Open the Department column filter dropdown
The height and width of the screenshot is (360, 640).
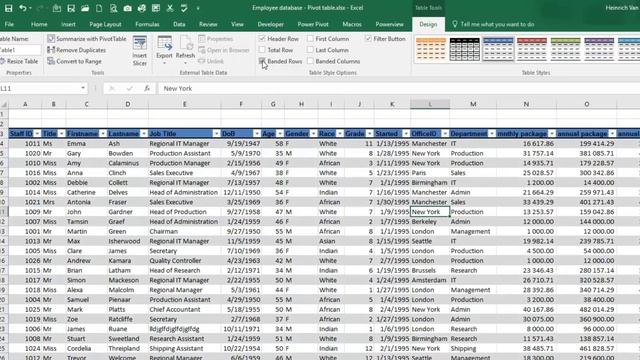tap(492, 133)
